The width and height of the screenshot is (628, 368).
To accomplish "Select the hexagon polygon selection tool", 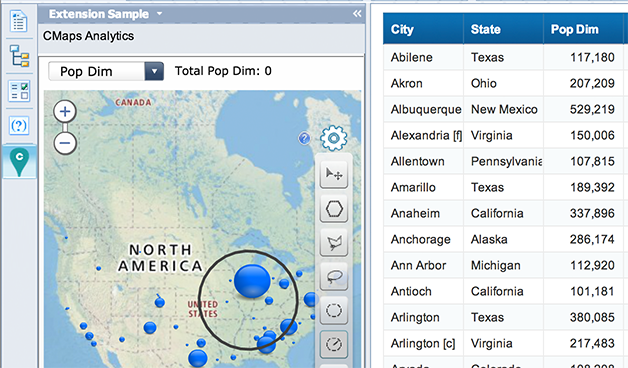I will click(x=334, y=209).
